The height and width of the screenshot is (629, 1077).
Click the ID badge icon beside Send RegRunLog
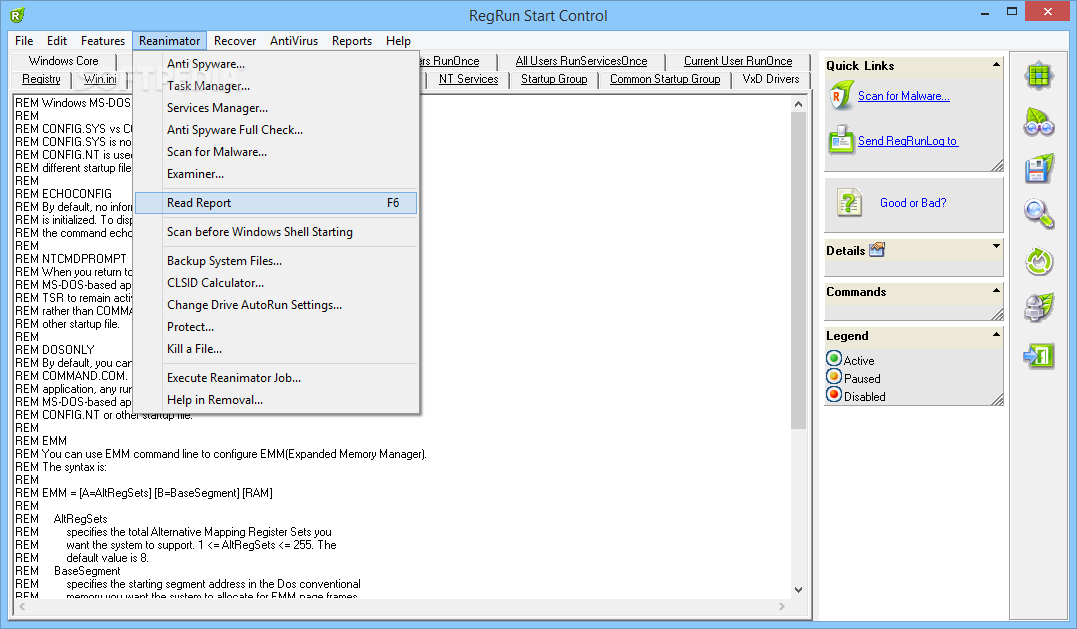click(x=841, y=140)
